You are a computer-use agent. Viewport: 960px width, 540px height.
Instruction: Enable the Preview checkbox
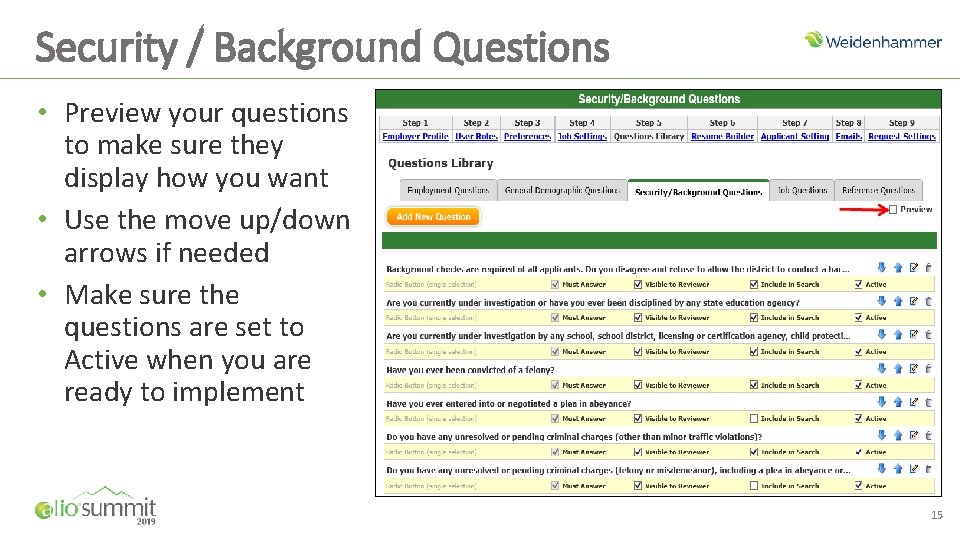(x=893, y=209)
